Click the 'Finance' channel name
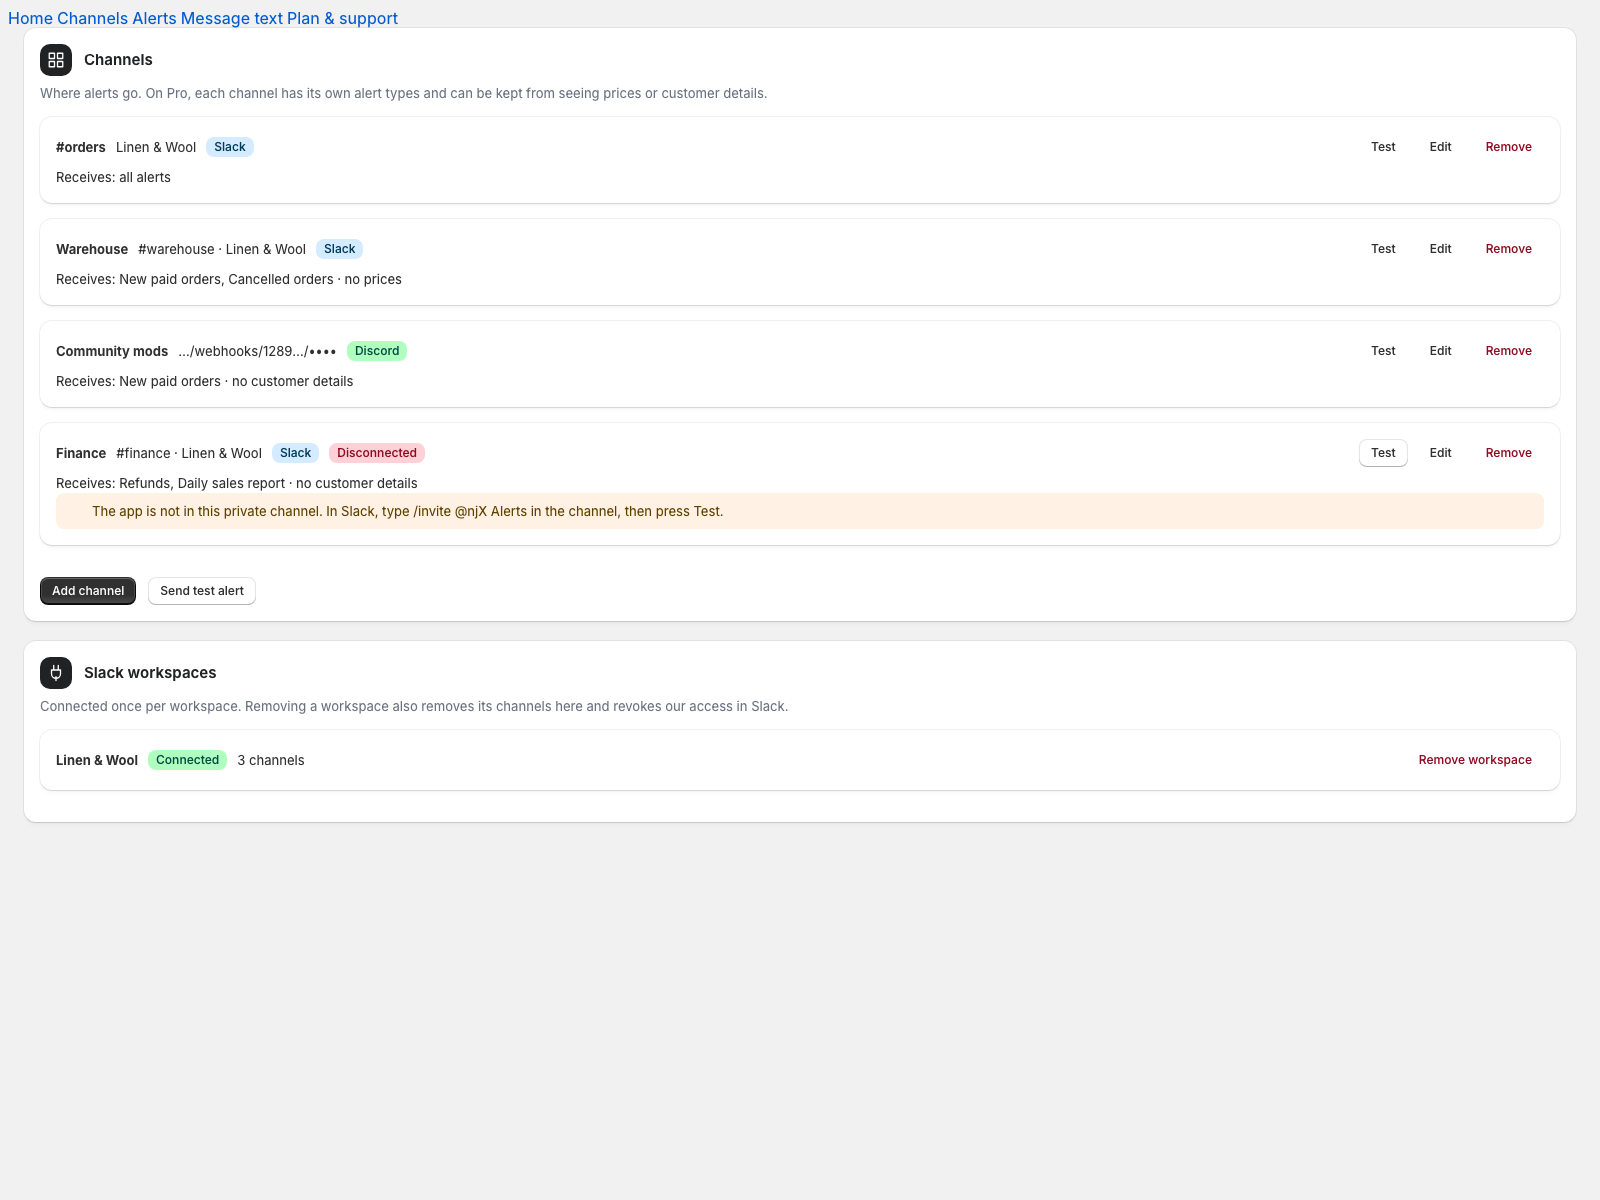Image resolution: width=1600 pixels, height=1200 pixels. pos(81,453)
